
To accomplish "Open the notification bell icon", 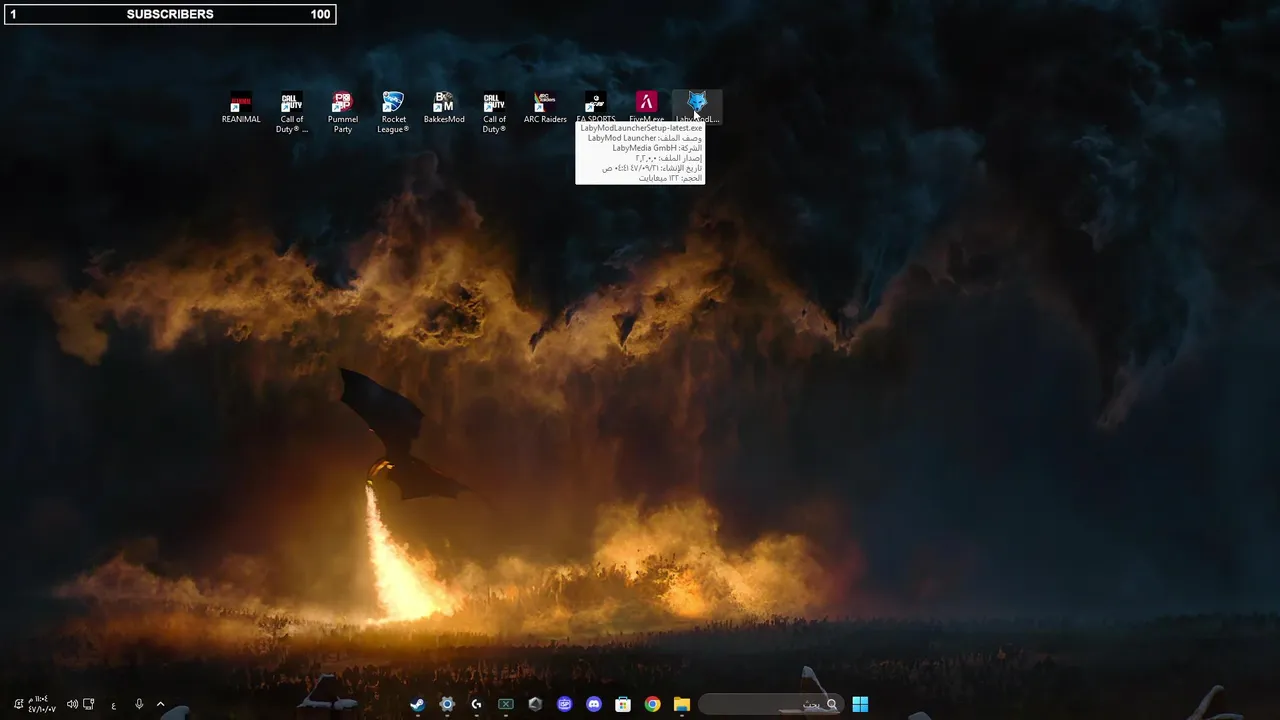I will pyautogui.click(x=18, y=704).
